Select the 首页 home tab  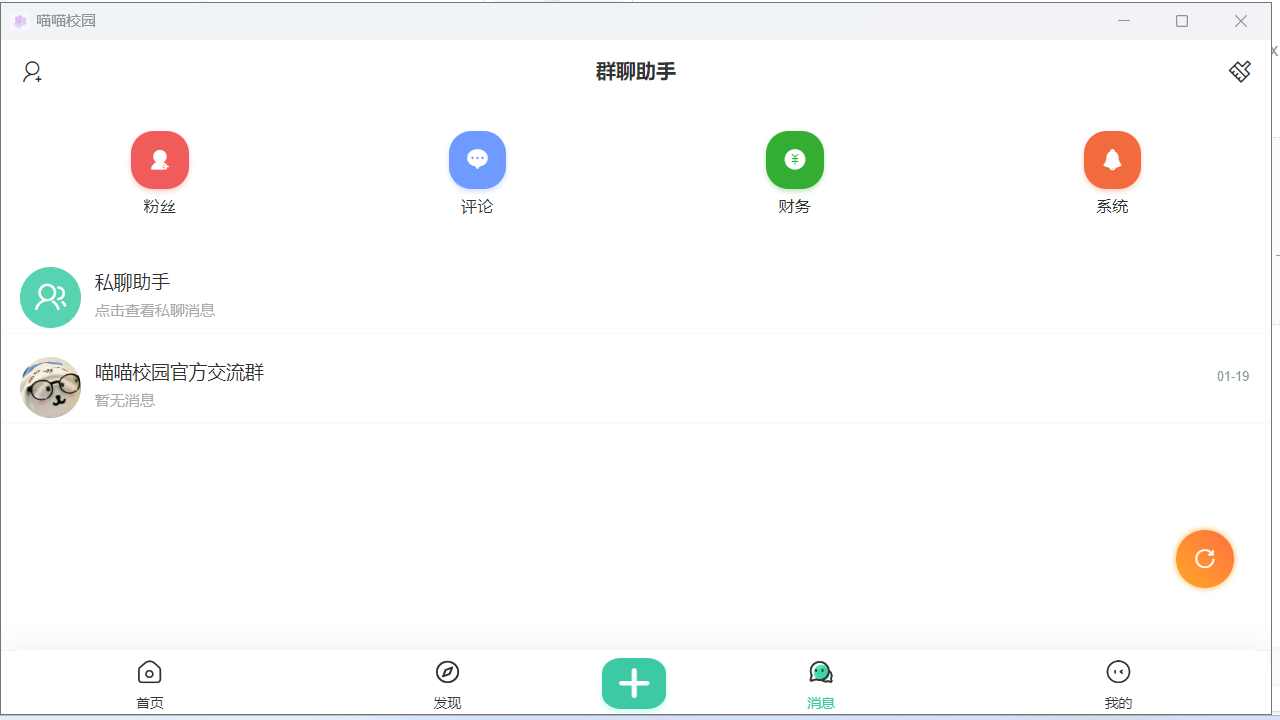(149, 683)
